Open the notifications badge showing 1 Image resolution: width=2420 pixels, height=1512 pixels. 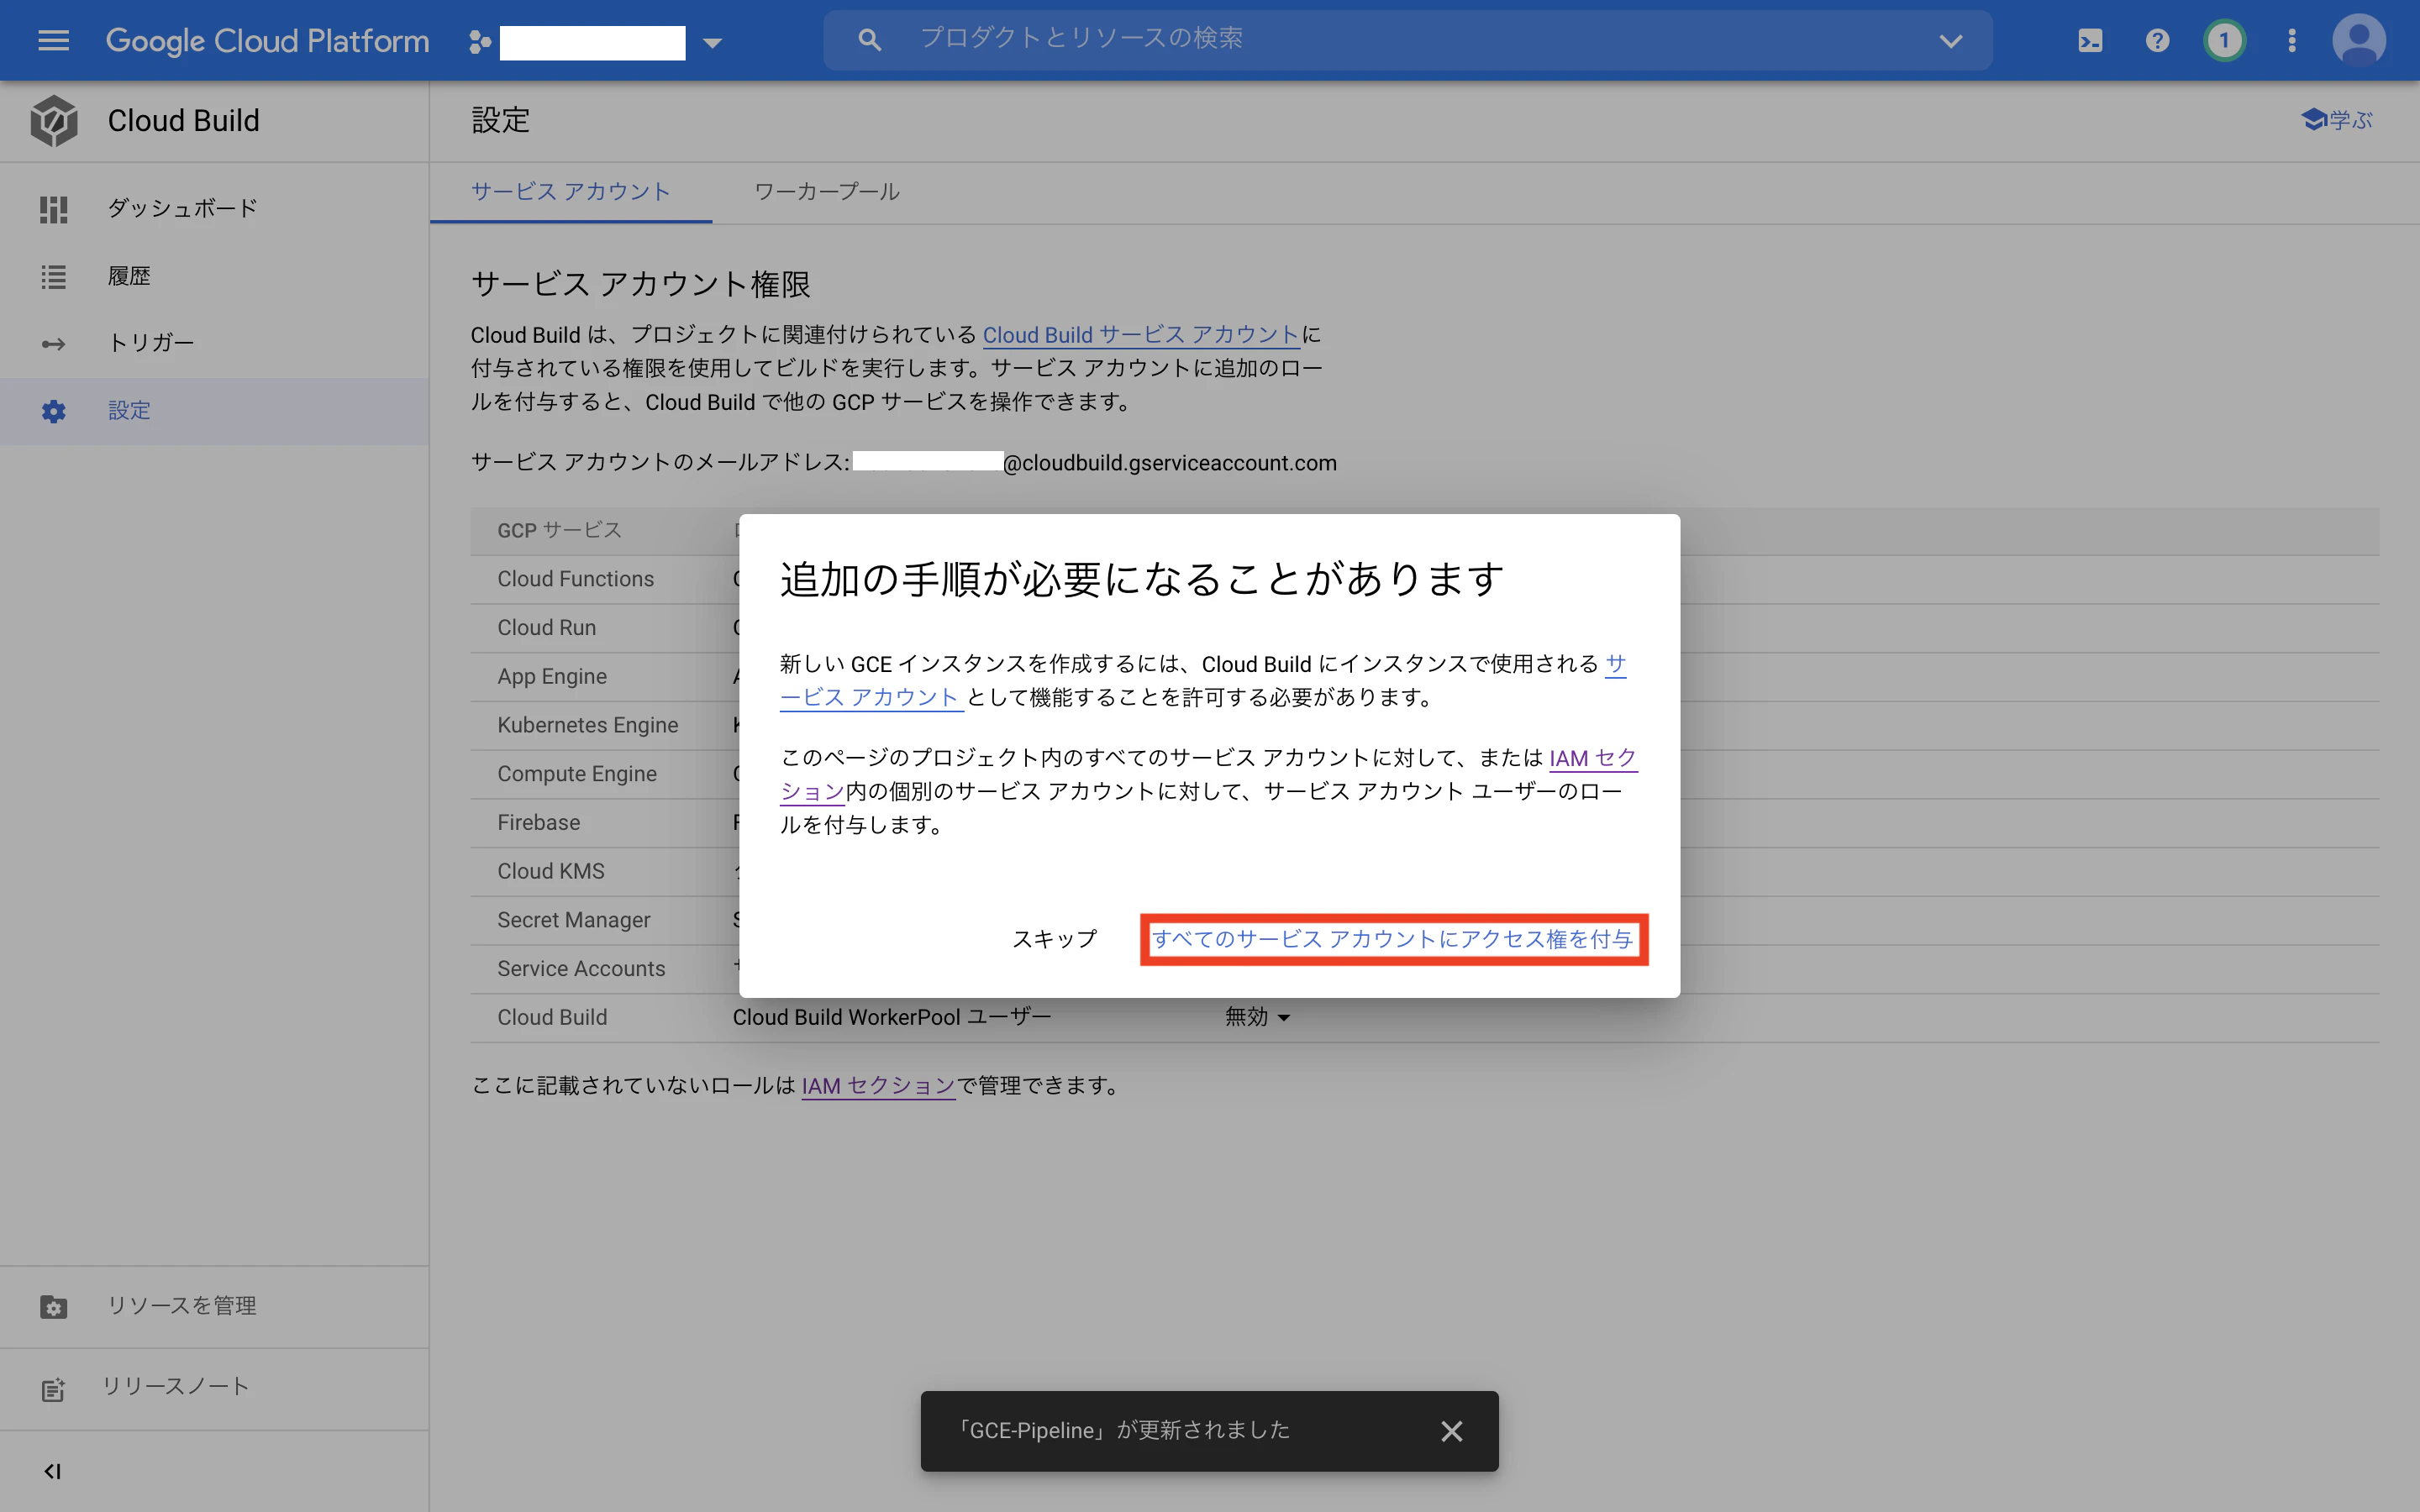[x=2224, y=40]
